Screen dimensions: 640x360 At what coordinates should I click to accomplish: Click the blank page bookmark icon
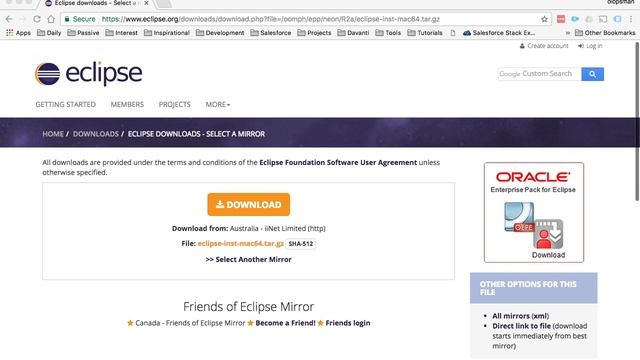coord(453,33)
